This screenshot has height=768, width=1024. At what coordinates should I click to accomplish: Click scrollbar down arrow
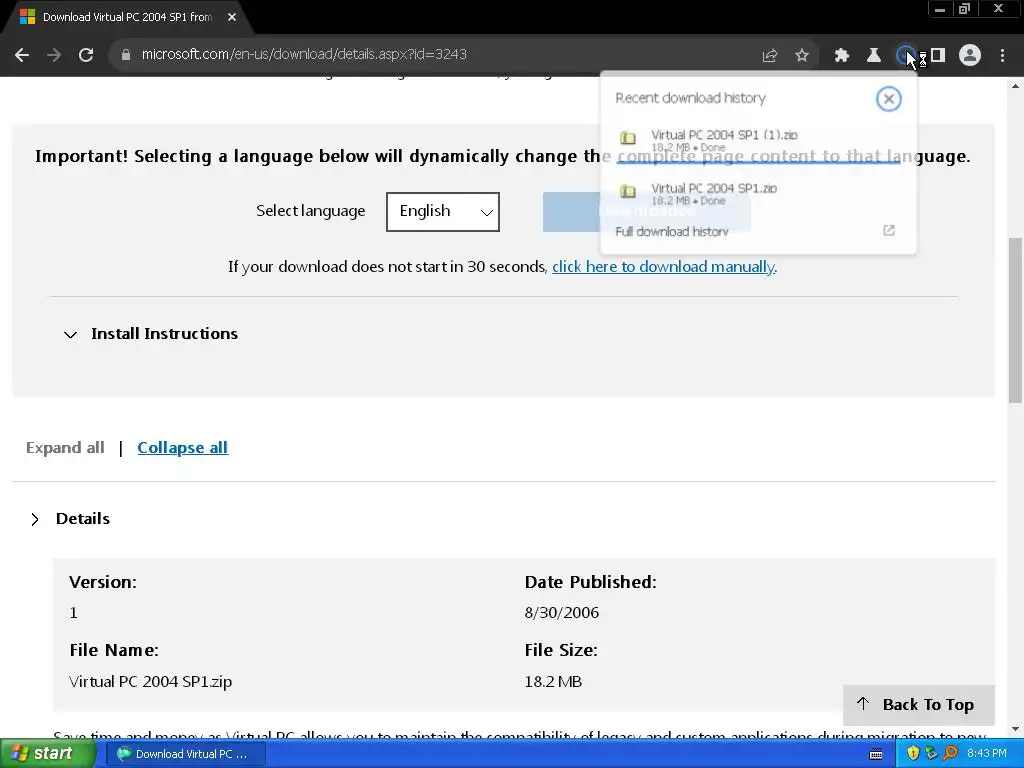pyautogui.click(x=1016, y=729)
